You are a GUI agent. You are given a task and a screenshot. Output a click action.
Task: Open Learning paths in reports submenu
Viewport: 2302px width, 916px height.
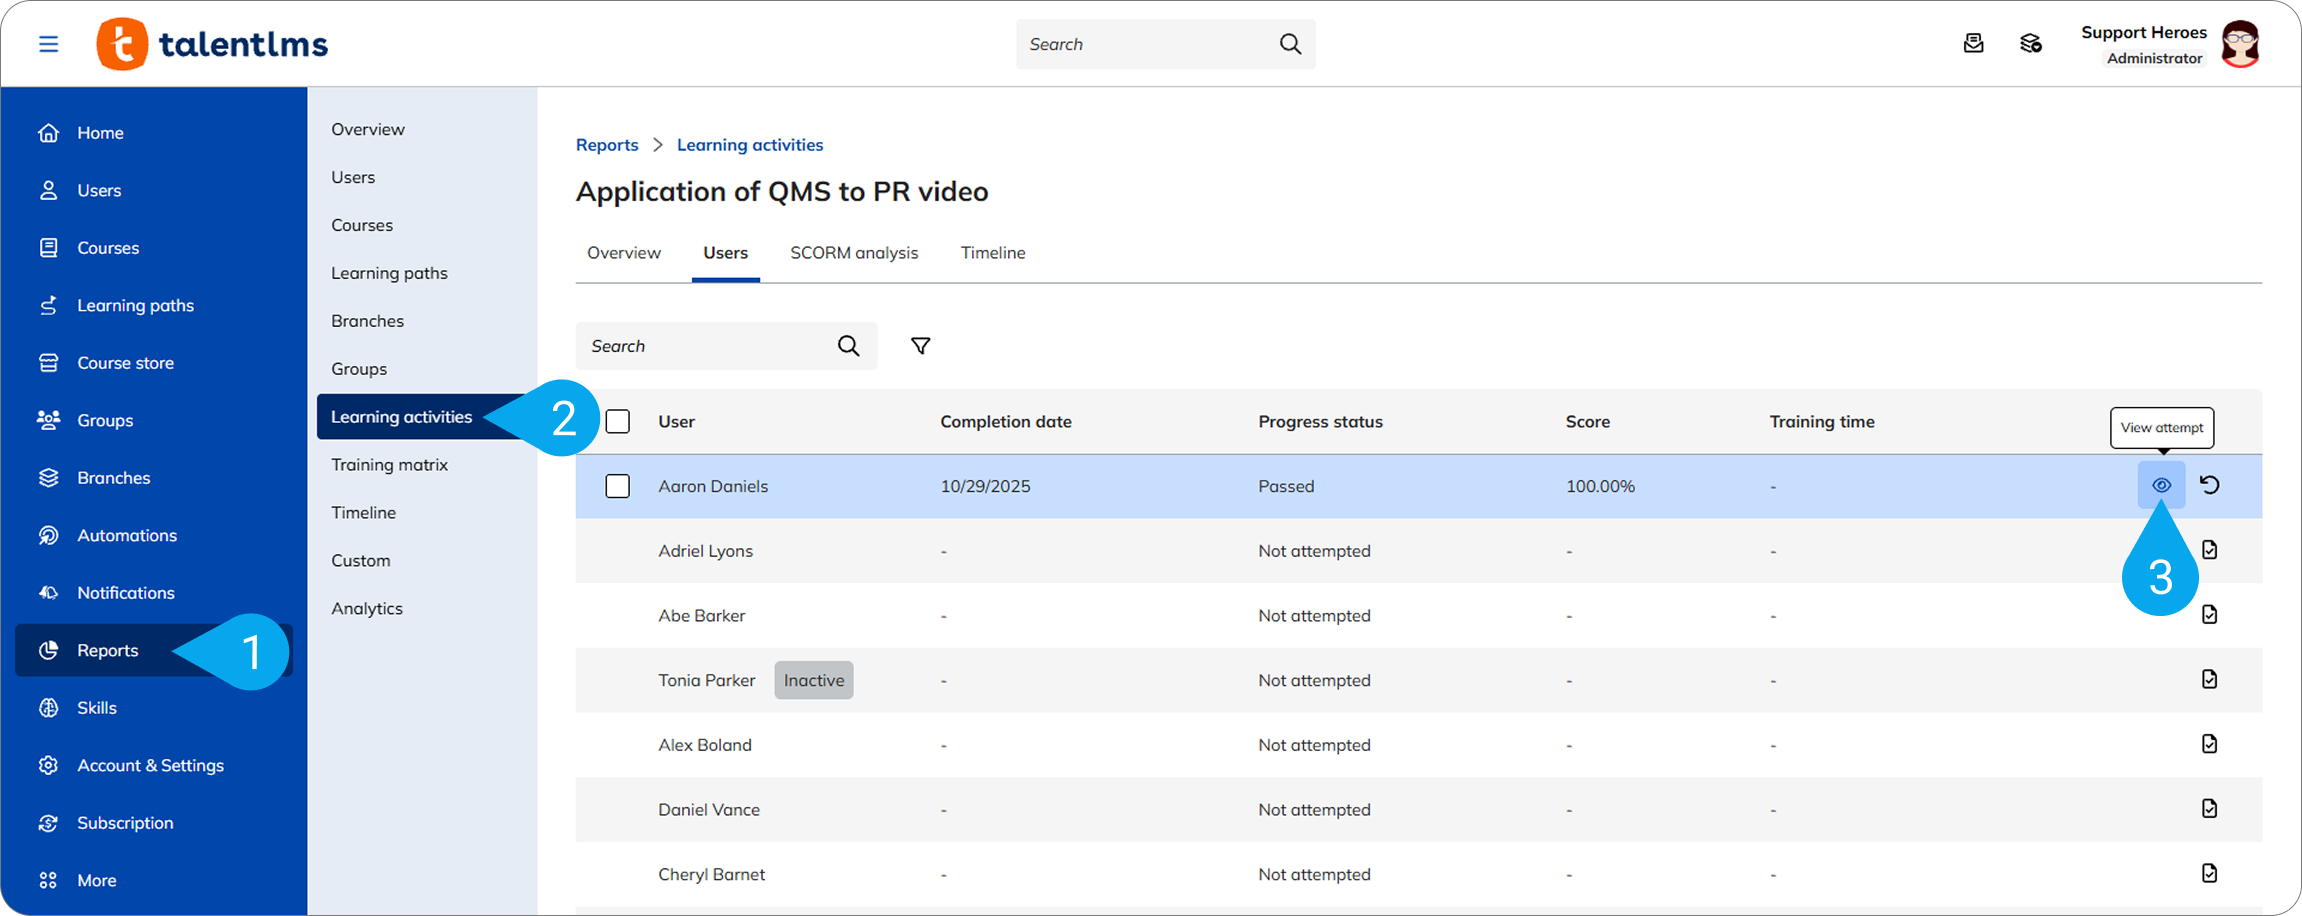point(389,273)
